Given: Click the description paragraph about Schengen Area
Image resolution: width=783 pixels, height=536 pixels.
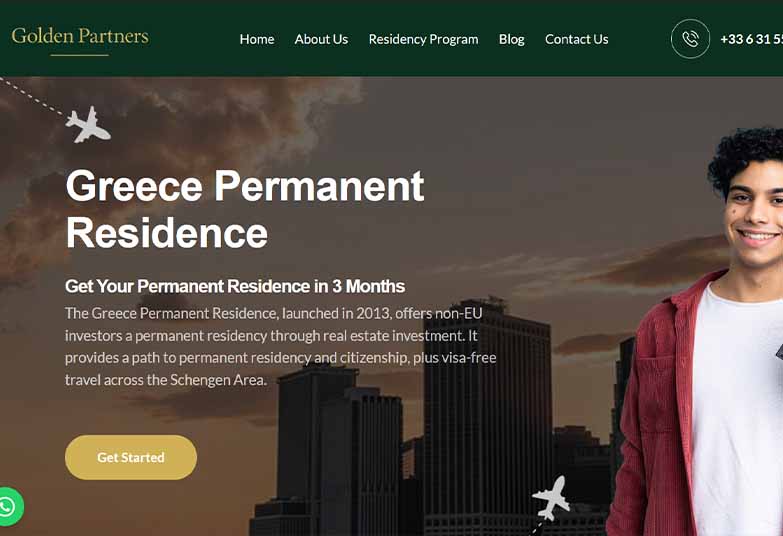Looking at the screenshot, I should point(280,347).
